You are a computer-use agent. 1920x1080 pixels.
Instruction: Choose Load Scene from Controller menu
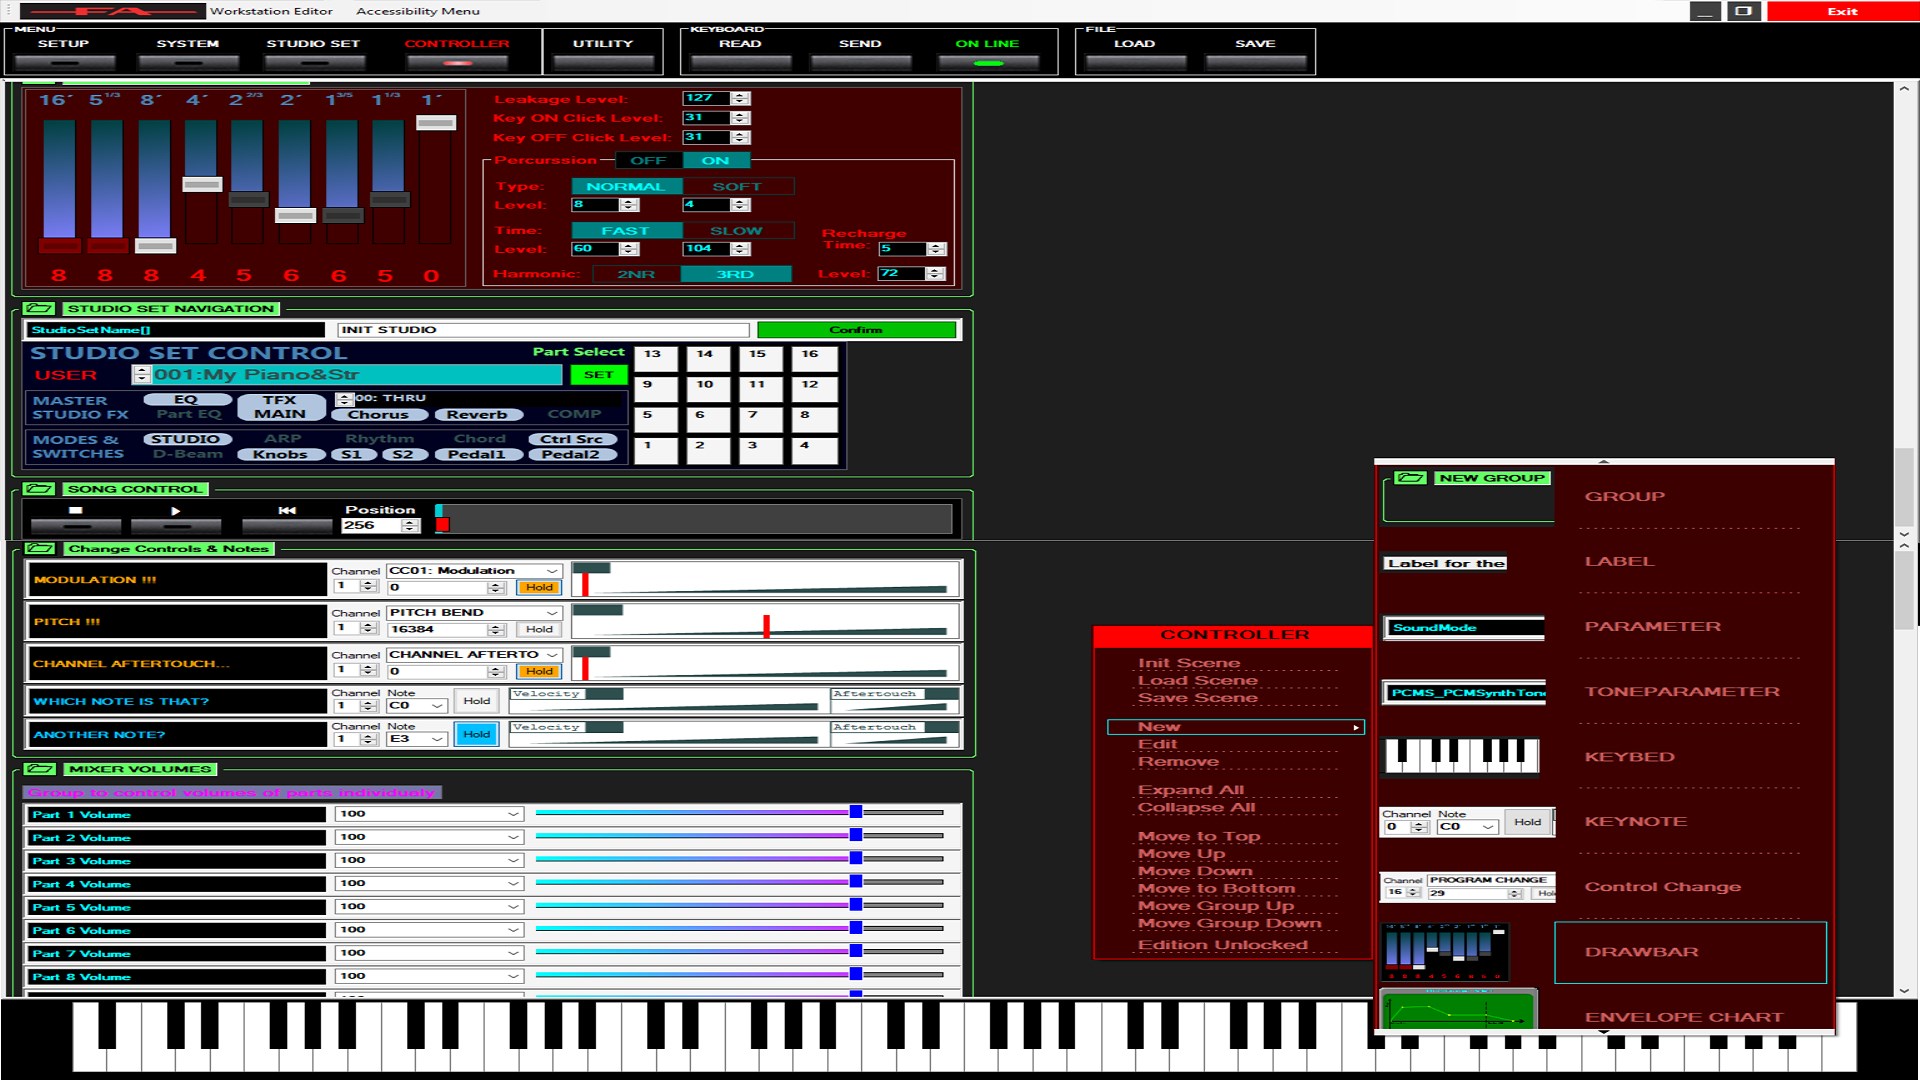pos(1197,681)
